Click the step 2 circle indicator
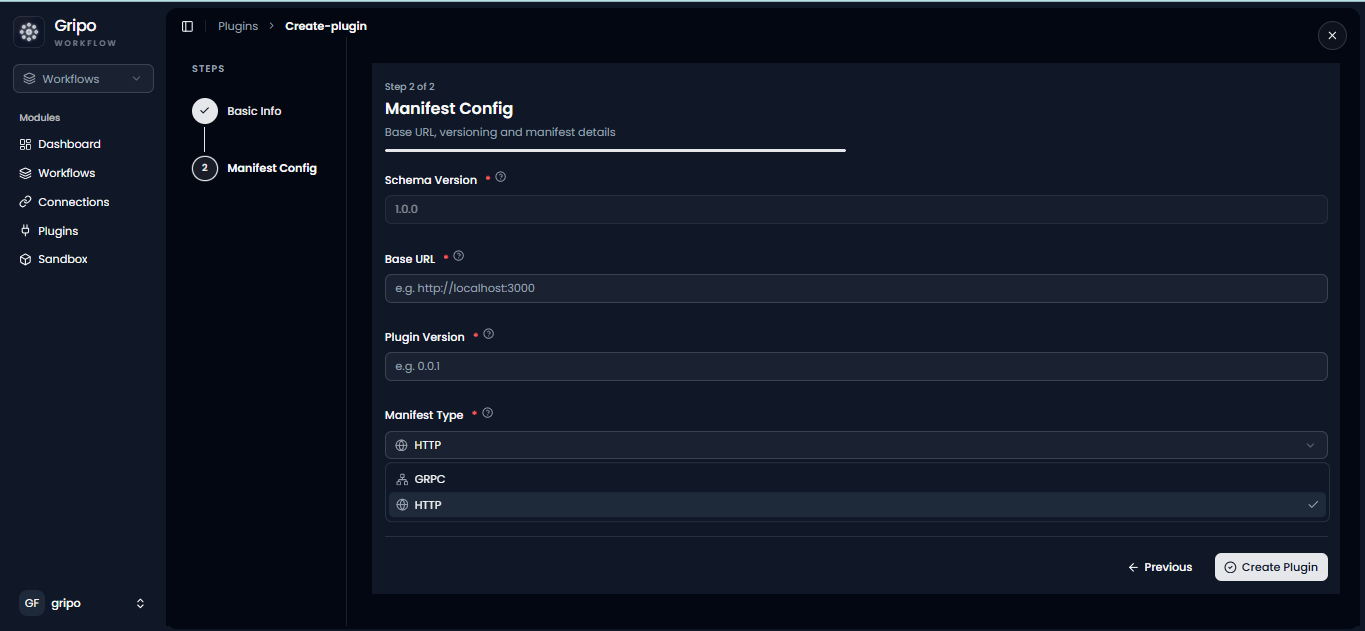The image size is (1365, 631). [205, 168]
